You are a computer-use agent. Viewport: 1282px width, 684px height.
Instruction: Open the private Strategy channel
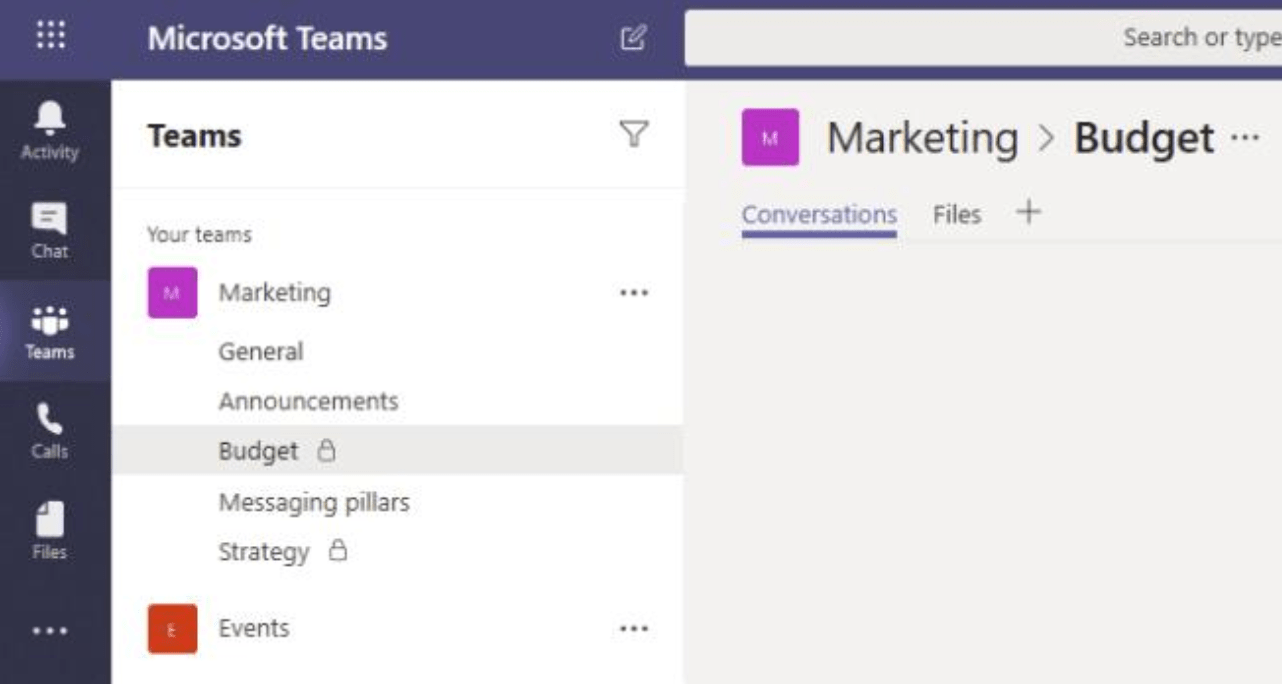click(x=264, y=552)
